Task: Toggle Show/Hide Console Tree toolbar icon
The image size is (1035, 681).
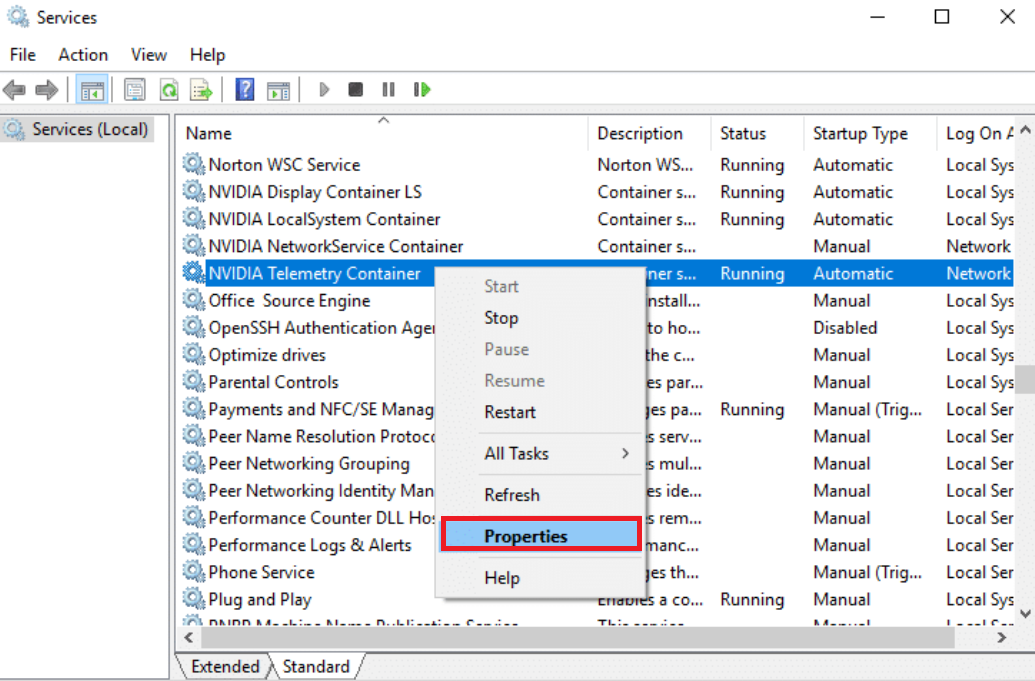Action: (92, 90)
